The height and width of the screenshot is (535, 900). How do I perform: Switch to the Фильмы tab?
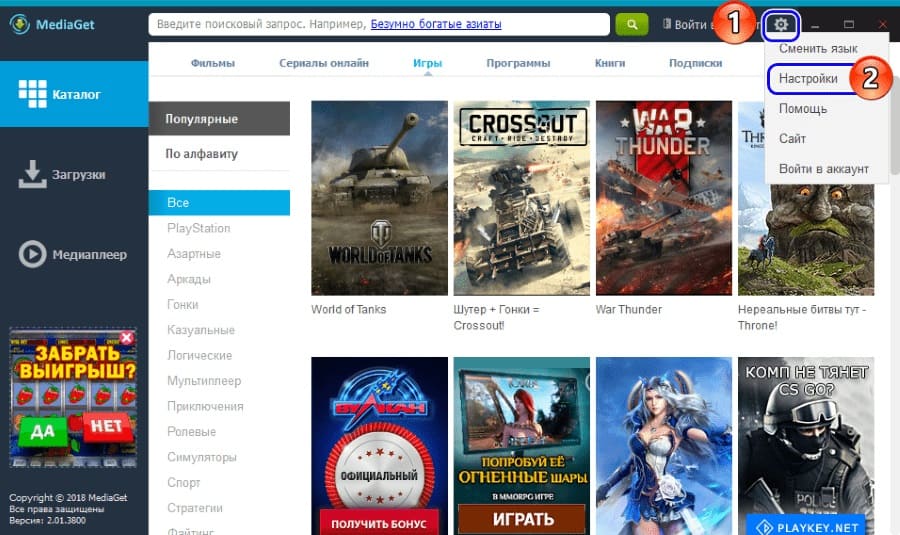point(213,63)
